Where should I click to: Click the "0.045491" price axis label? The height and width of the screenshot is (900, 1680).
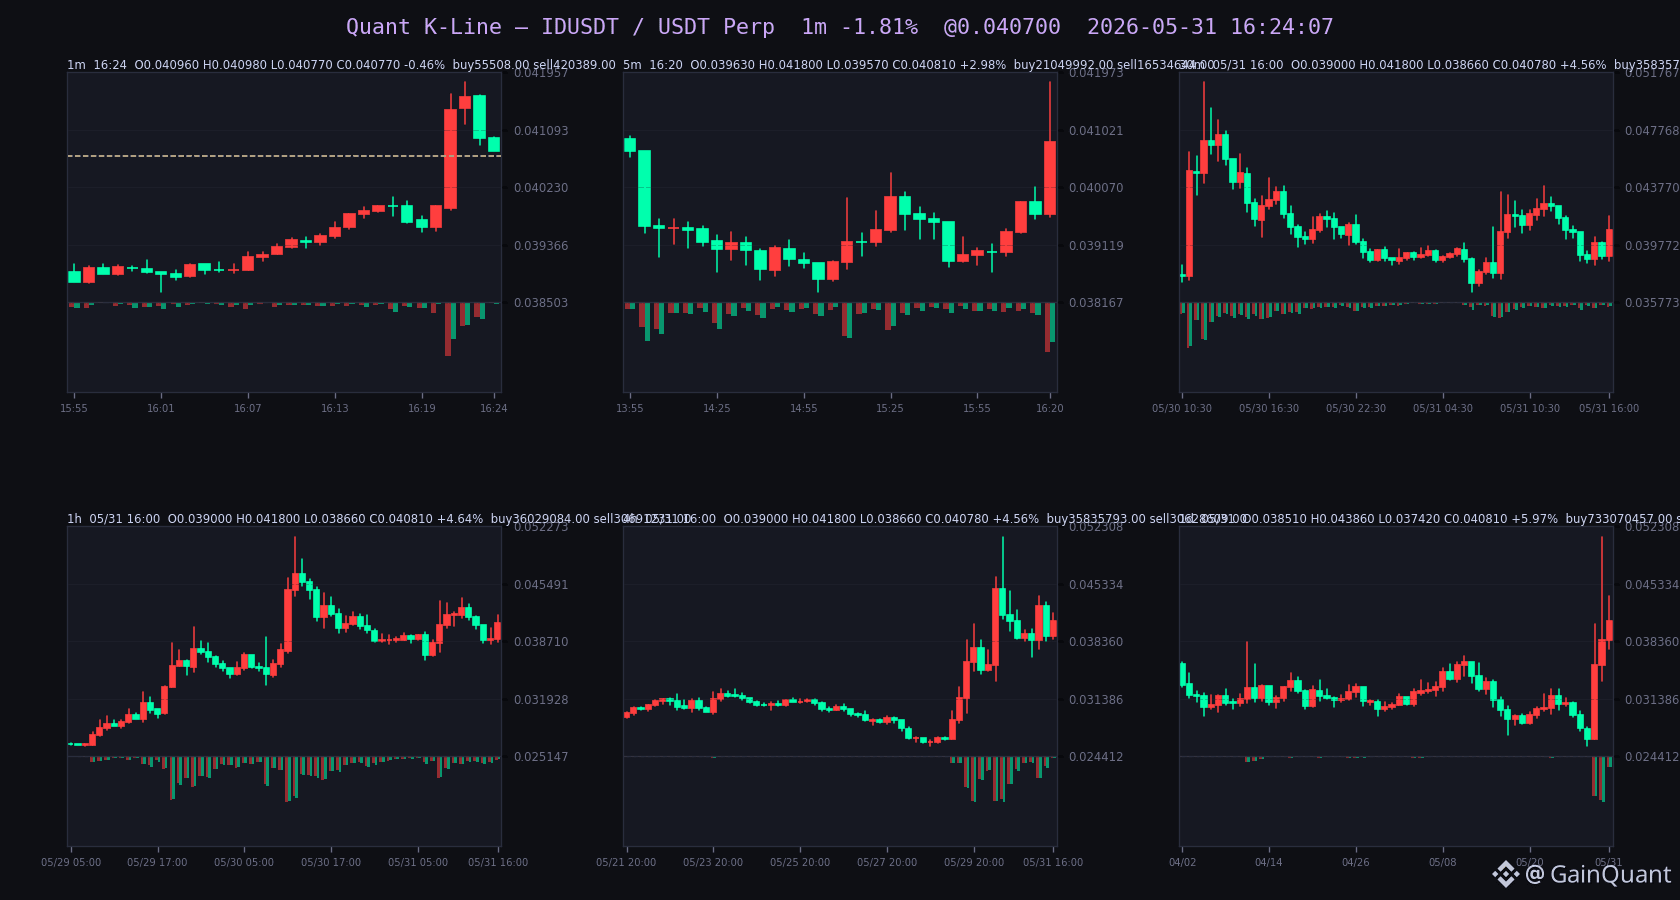pyautogui.click(x=541, y=585)
